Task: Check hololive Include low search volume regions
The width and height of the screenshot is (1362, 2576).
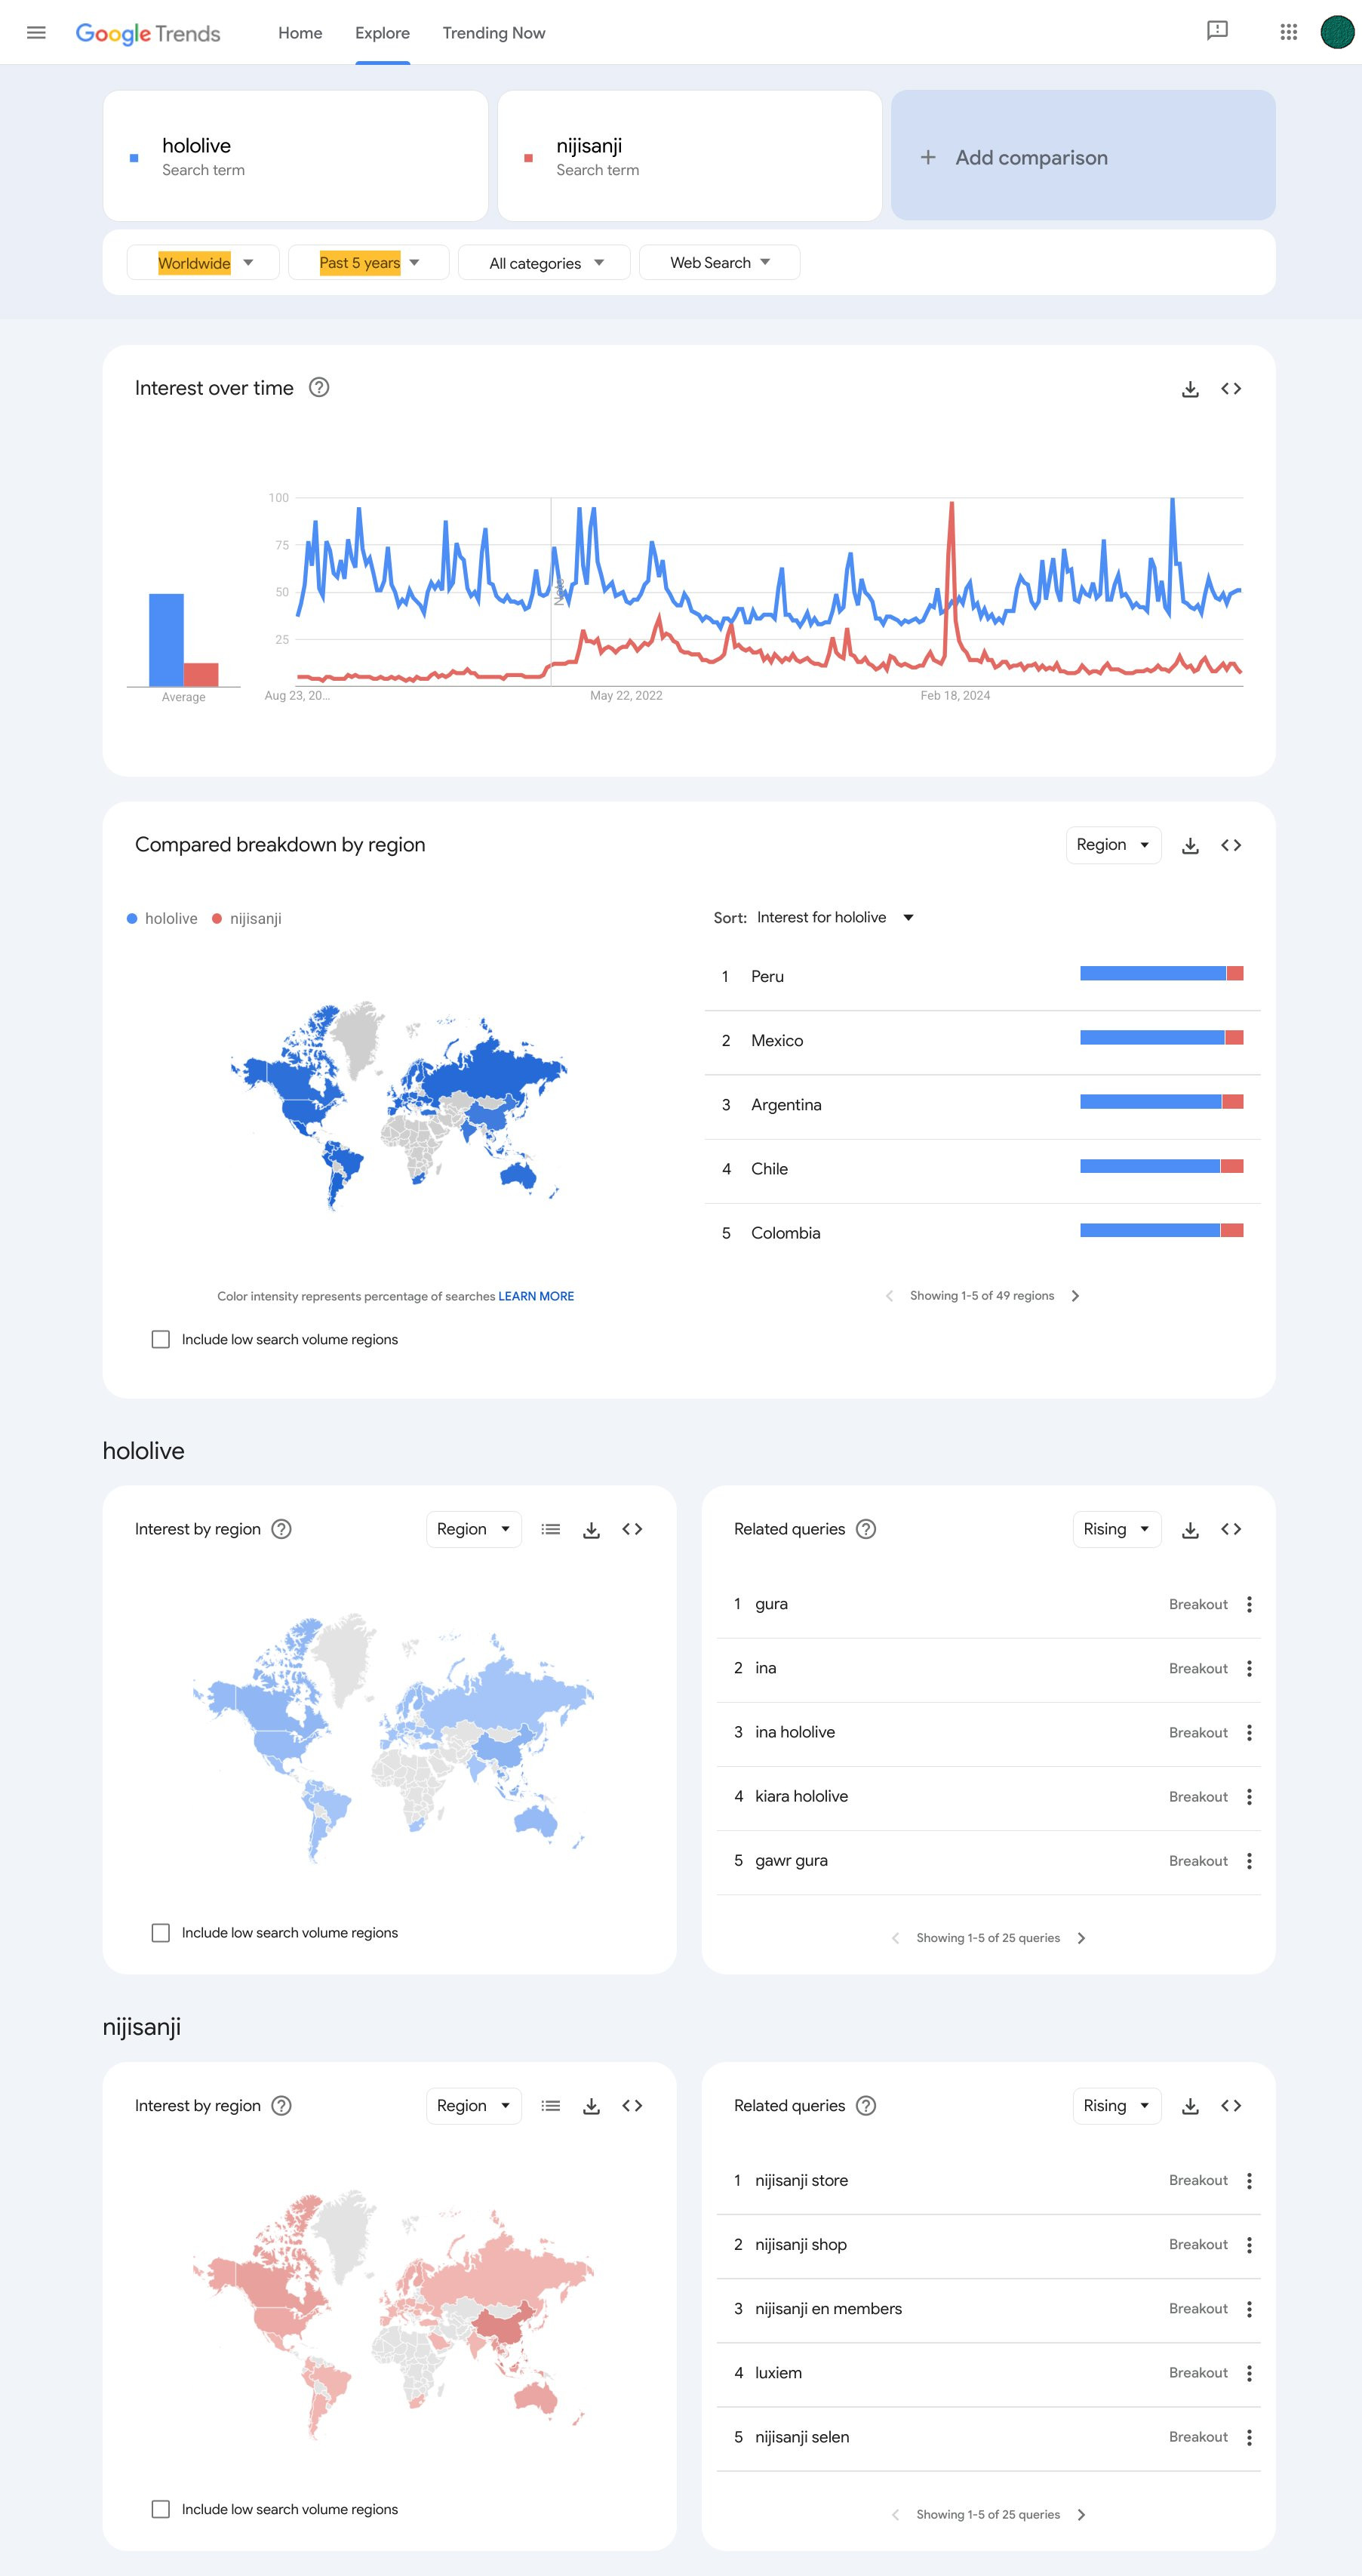Action: click(161, 1933)
